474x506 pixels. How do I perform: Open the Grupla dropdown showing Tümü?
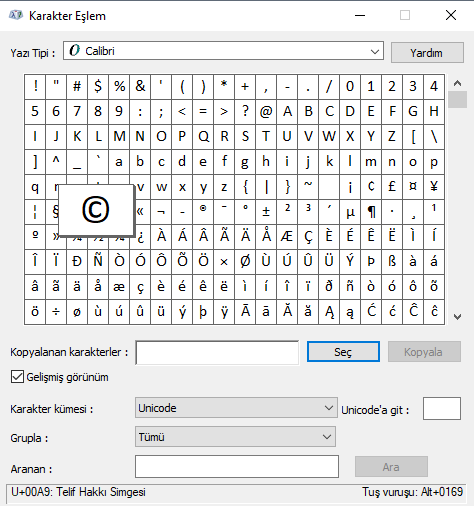click(235, 437)
